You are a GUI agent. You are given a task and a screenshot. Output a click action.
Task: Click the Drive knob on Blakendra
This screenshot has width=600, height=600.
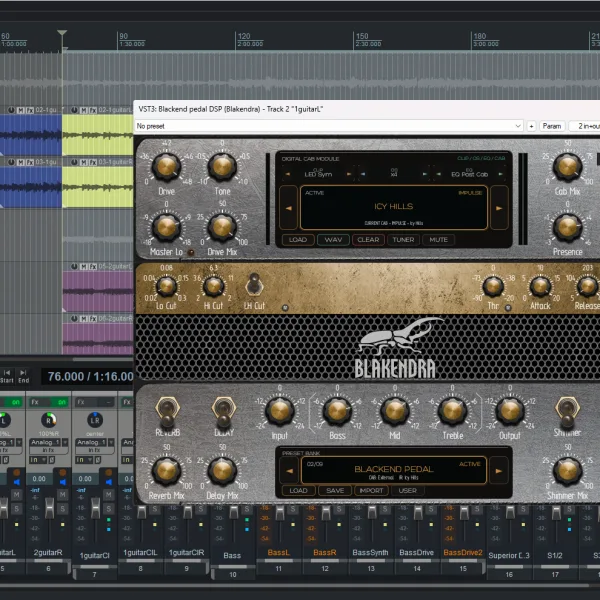[x=166, y=167]
